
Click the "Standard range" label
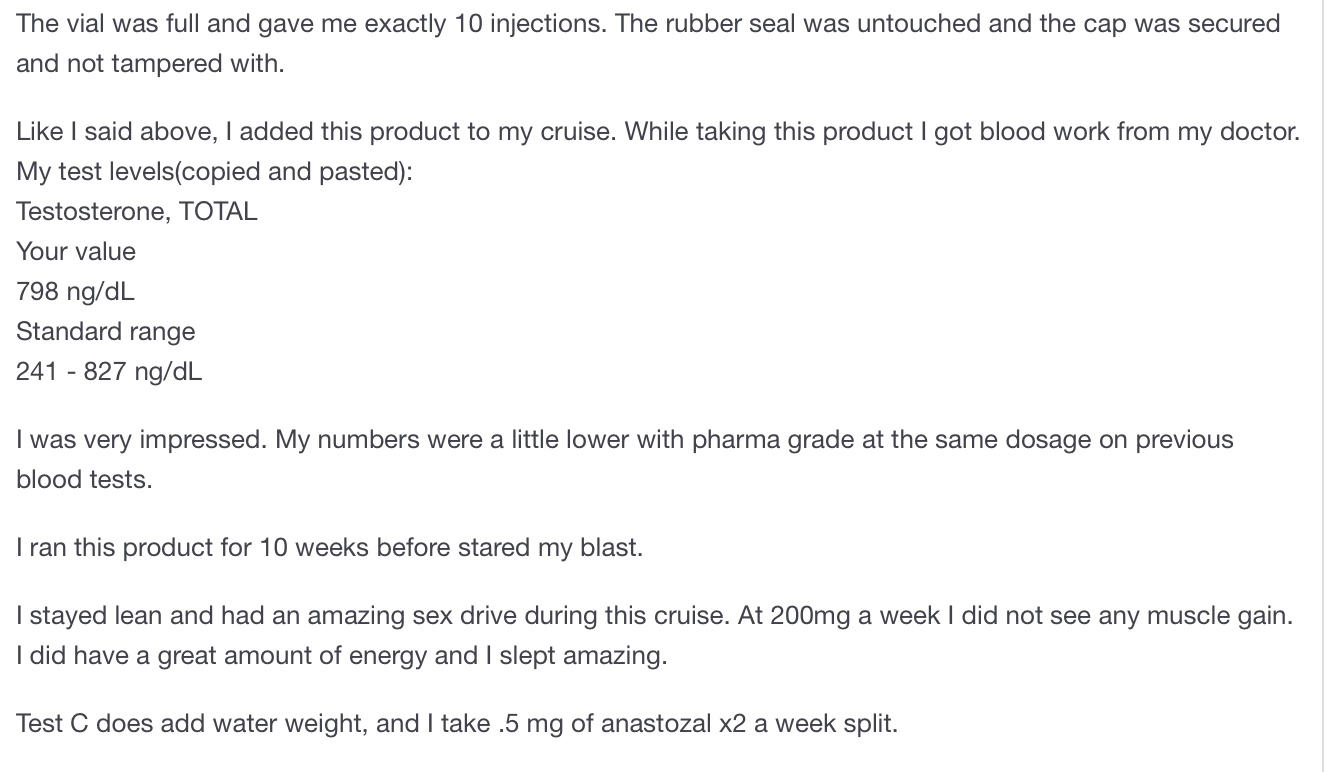pyautogui.click(x=105, y=331)
